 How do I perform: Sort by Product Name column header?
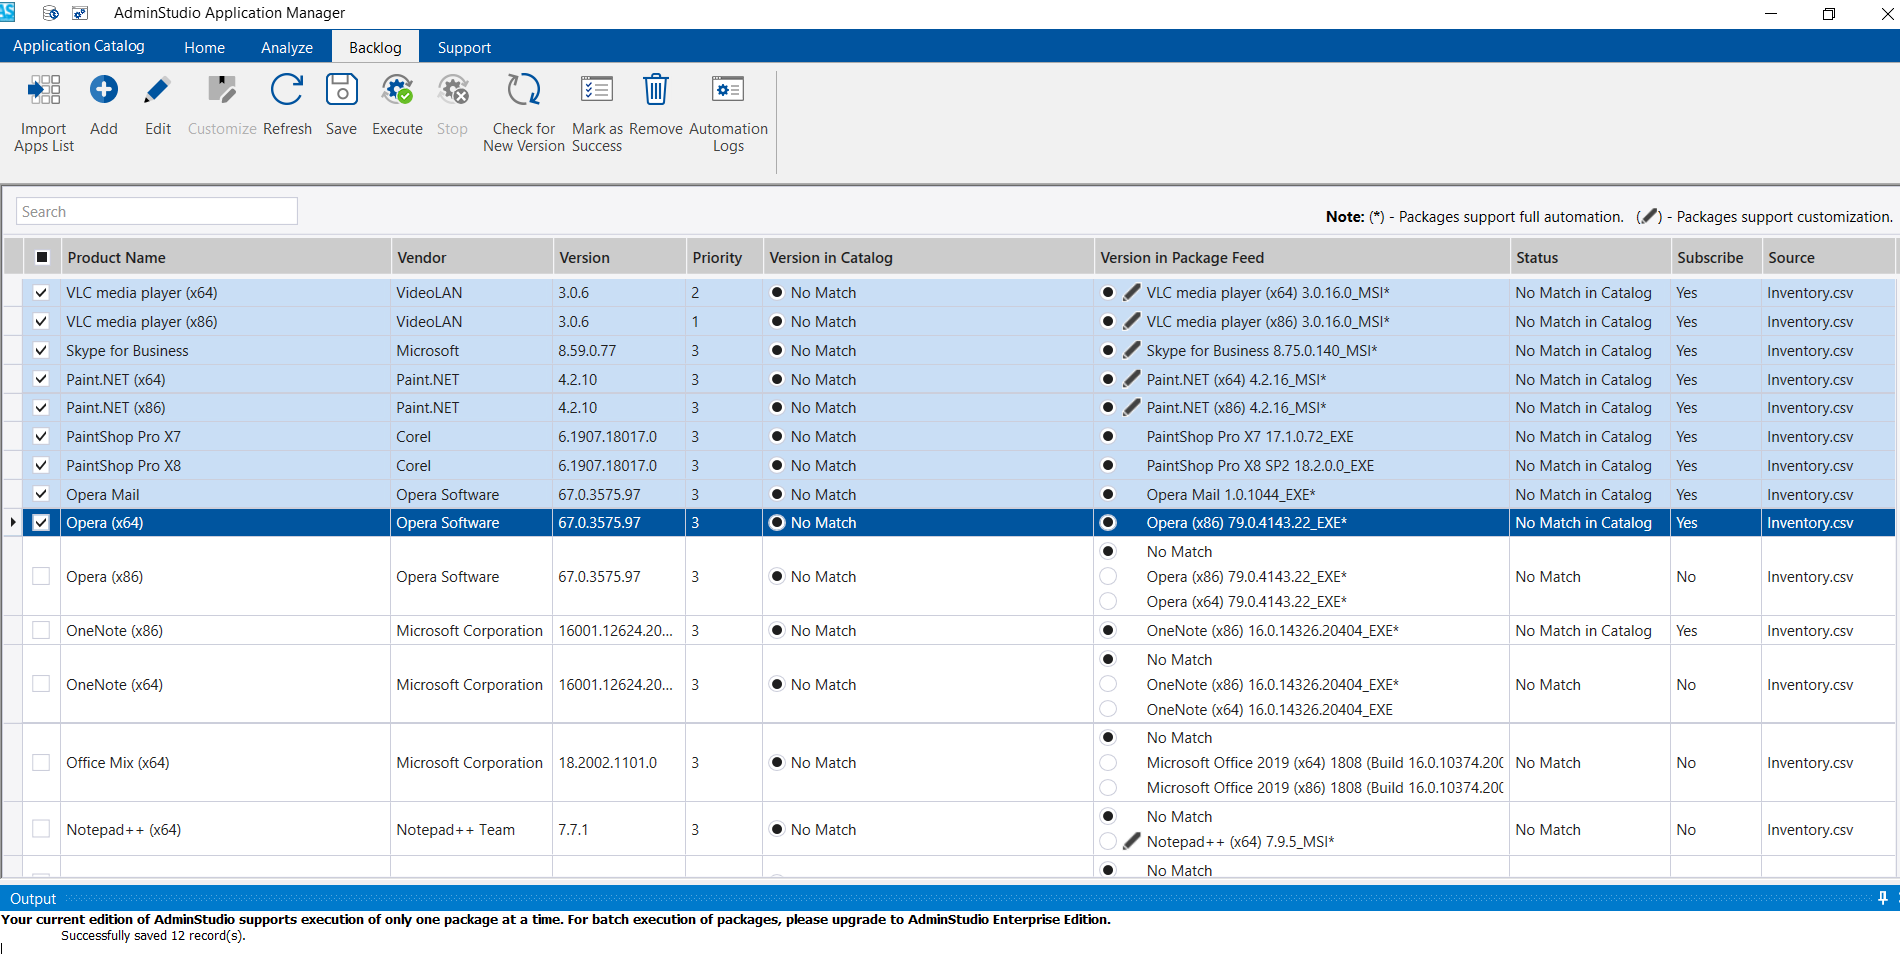coord(226,257)
